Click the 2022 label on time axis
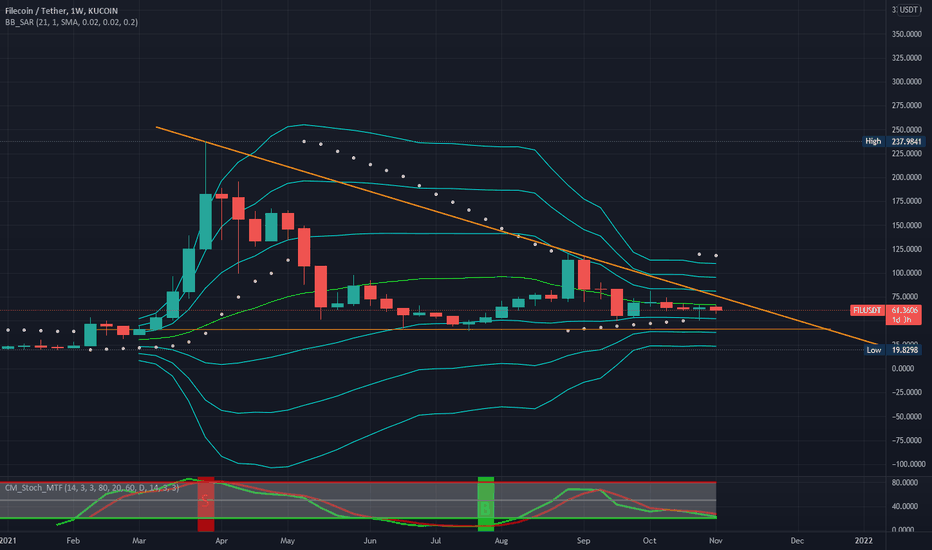The height and width of the screenshot is (550, 932). click(864, 540)
